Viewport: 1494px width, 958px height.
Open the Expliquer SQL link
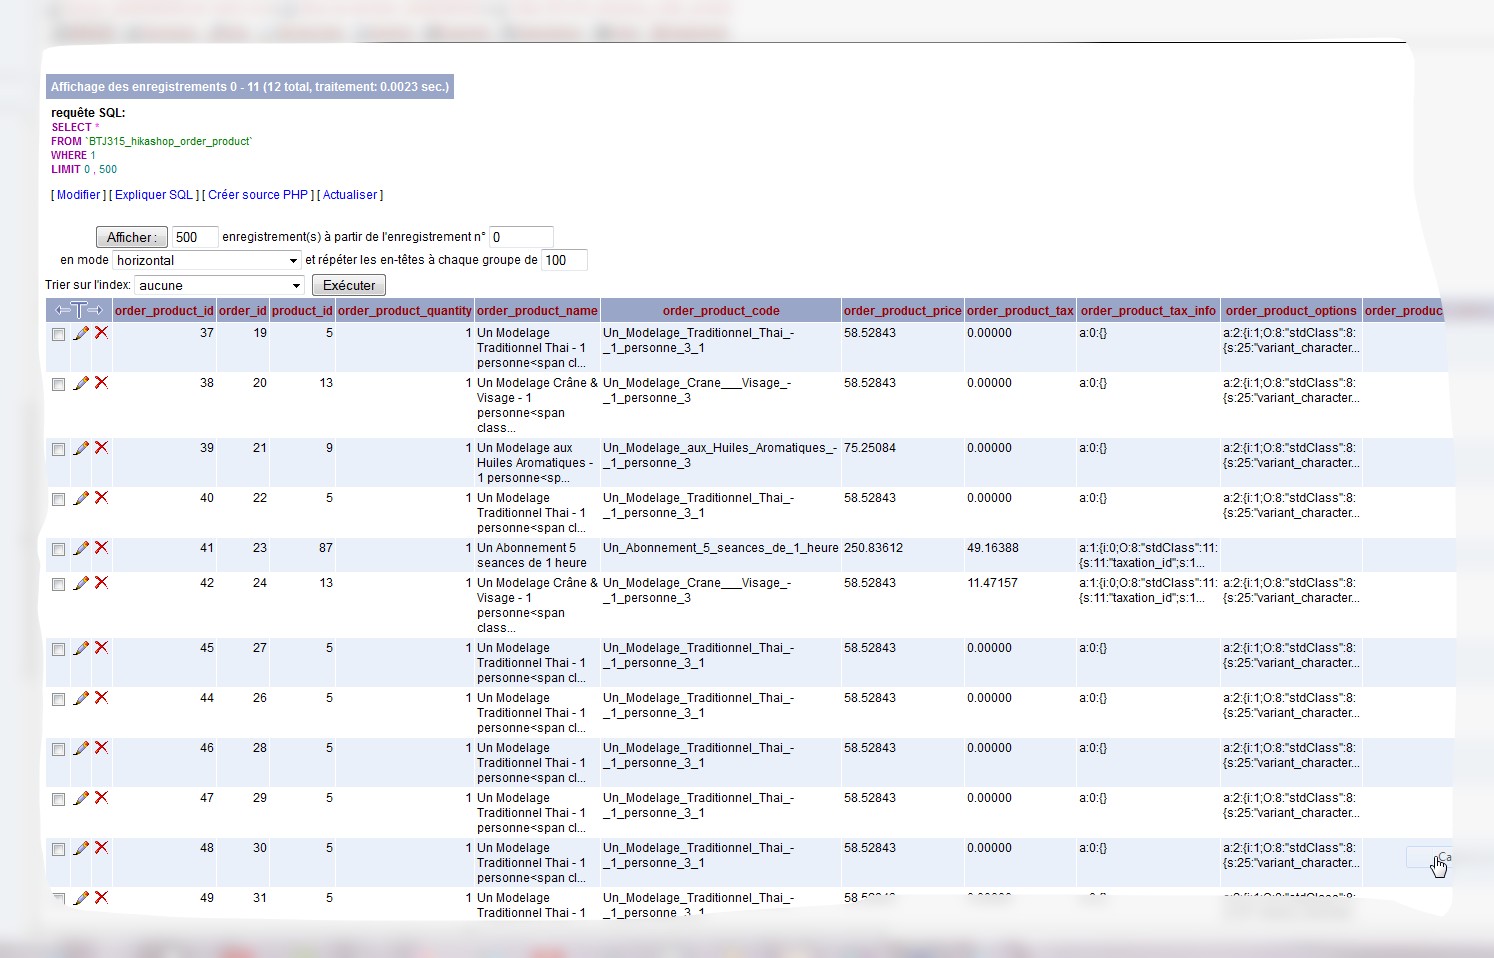click(154, 195)
